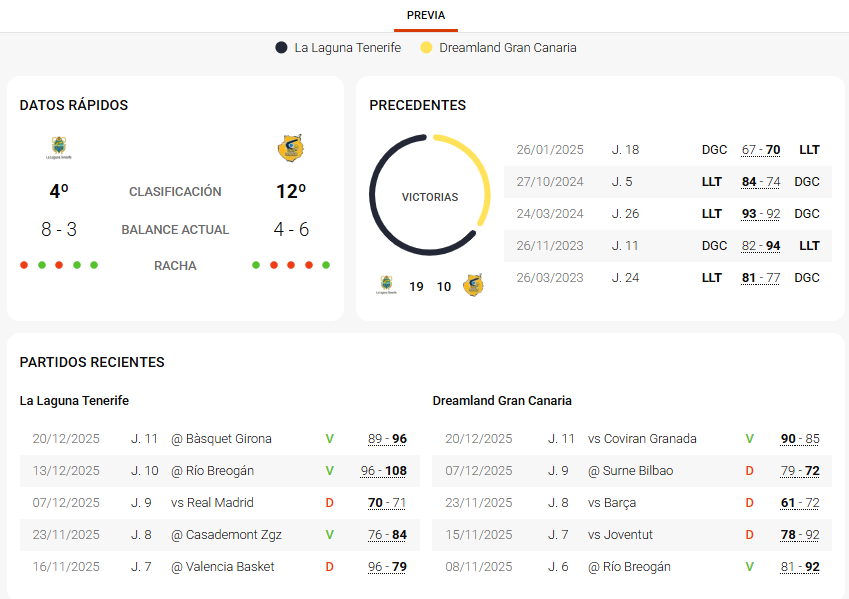Click the Victorias donut chart

click(x=430, y=196)
